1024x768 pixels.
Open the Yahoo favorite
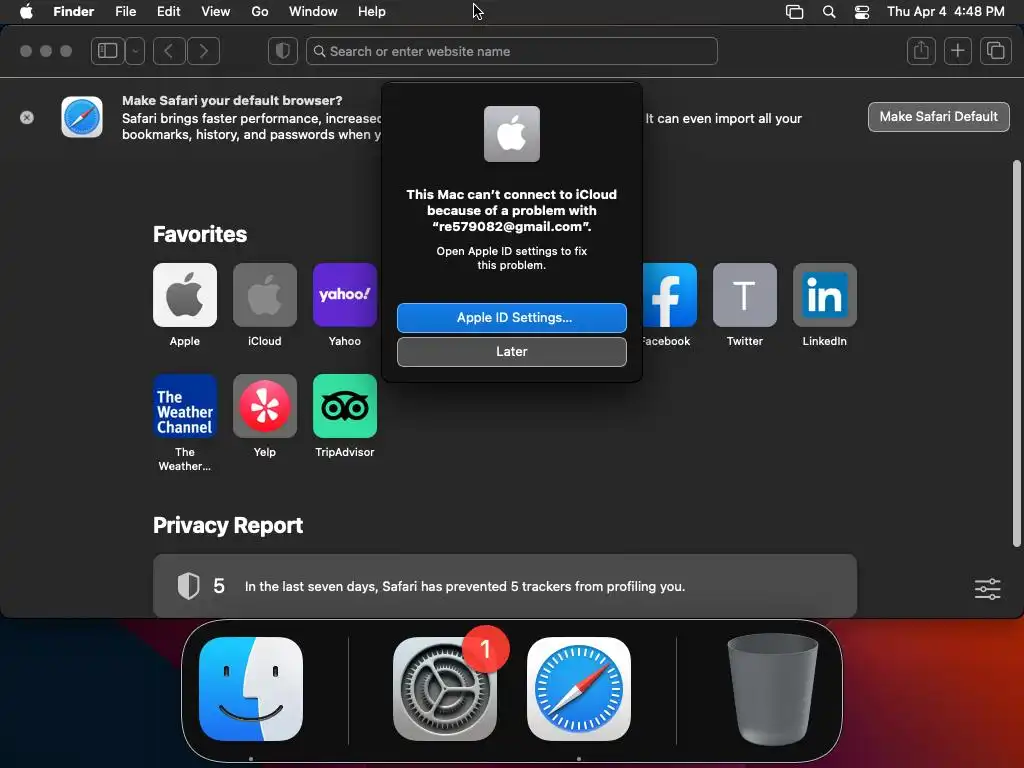[345, 295]
